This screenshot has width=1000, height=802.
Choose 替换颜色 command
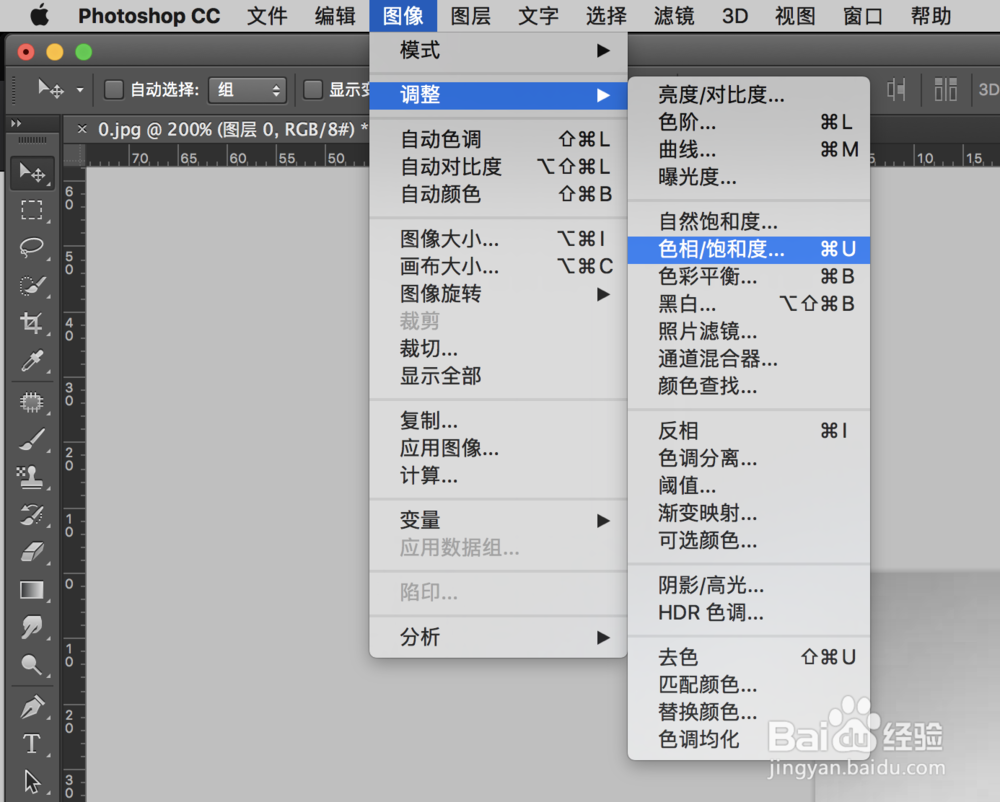749,711
